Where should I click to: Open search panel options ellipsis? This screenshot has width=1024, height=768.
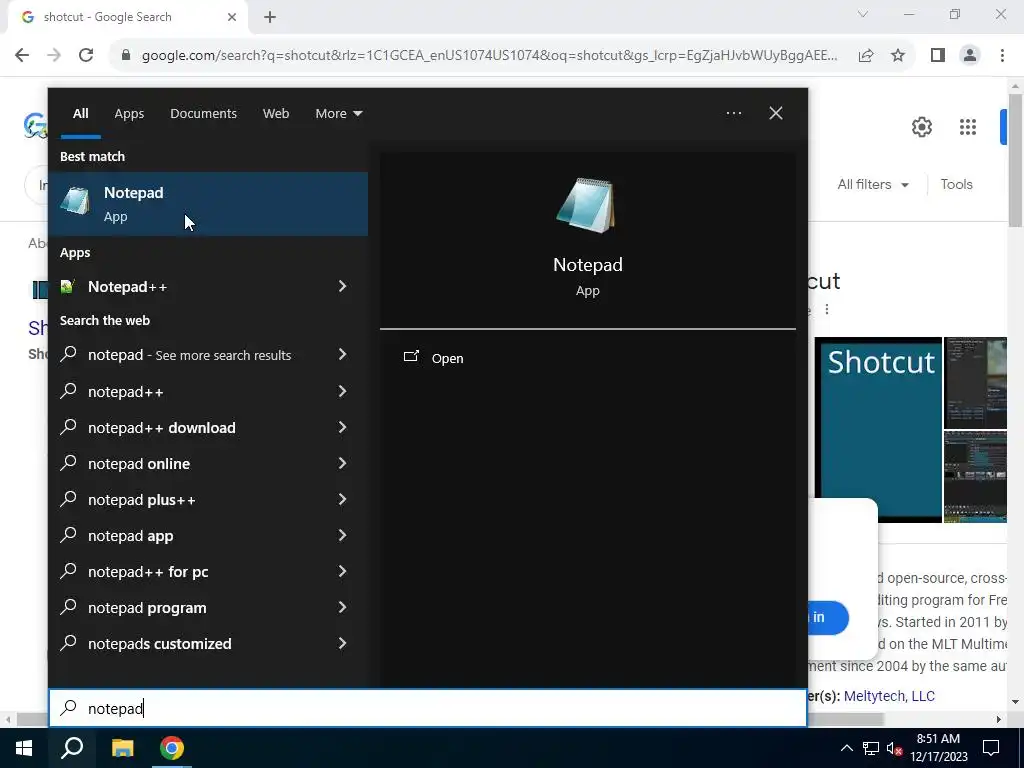click(x=733, y=114)
